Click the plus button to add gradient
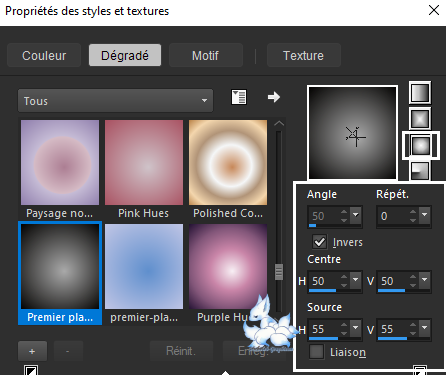The width and height of the screenshot is (446, 375). (32, 351)
